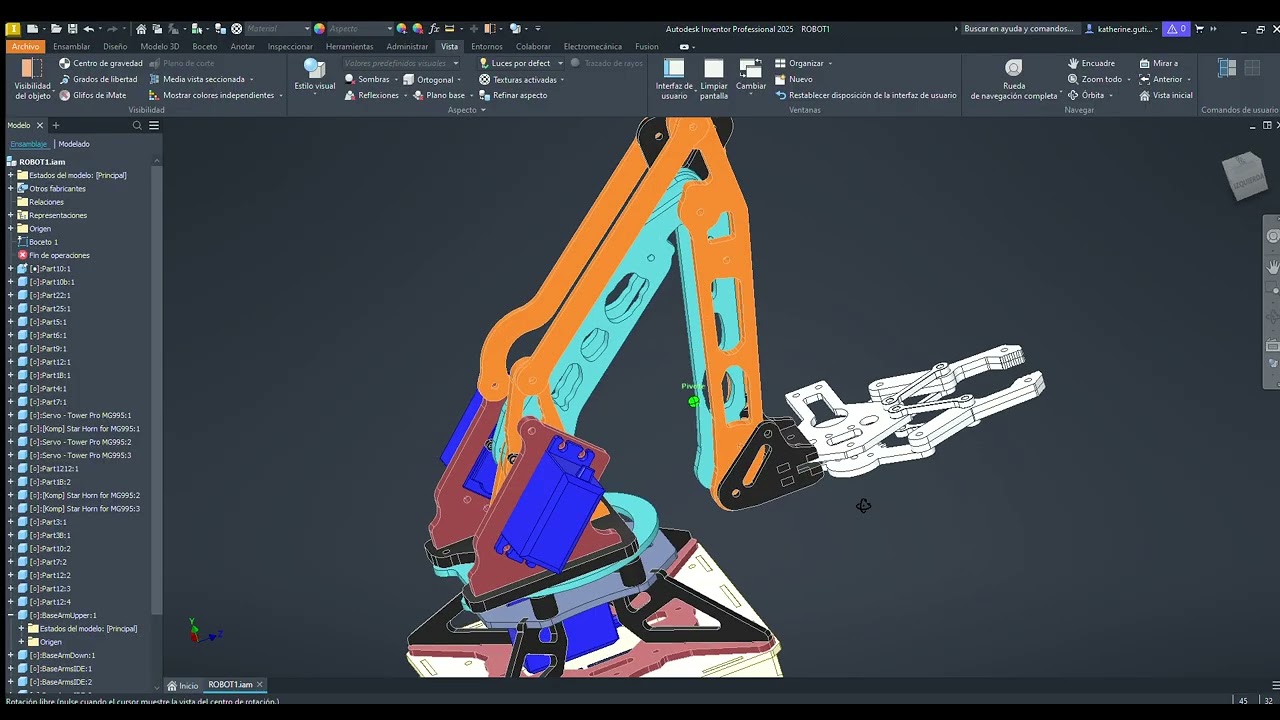
Task: Click the shopping cart icon
Action: point(1200,29)
